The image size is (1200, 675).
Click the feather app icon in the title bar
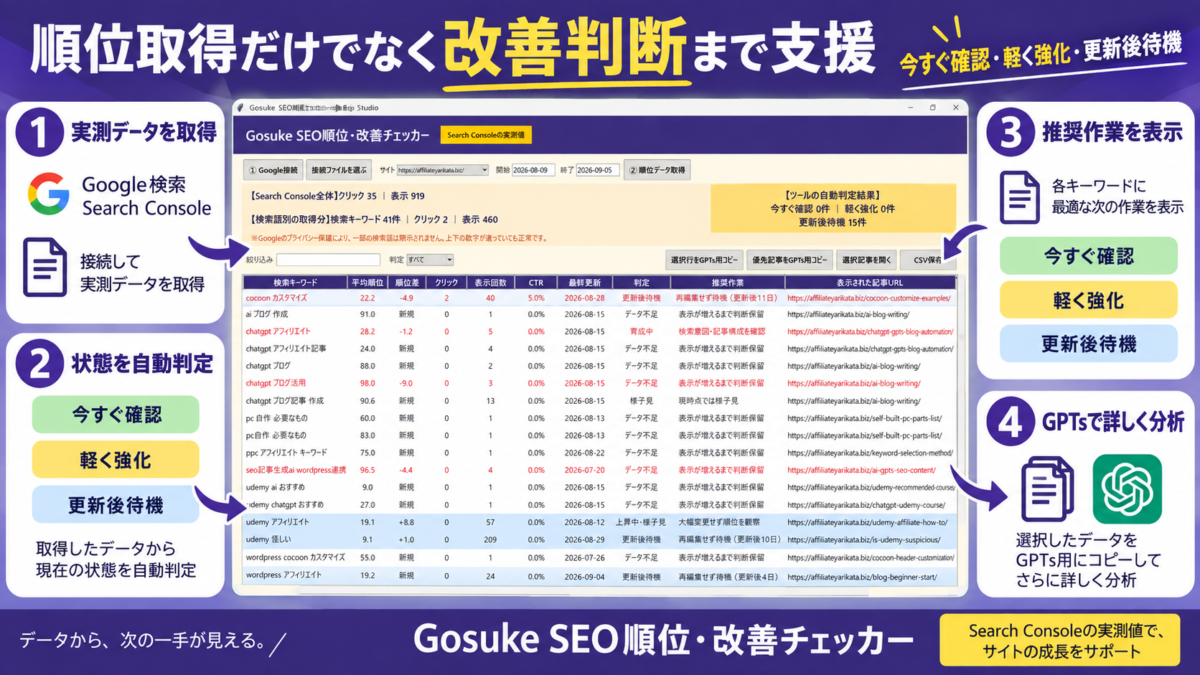240,107
